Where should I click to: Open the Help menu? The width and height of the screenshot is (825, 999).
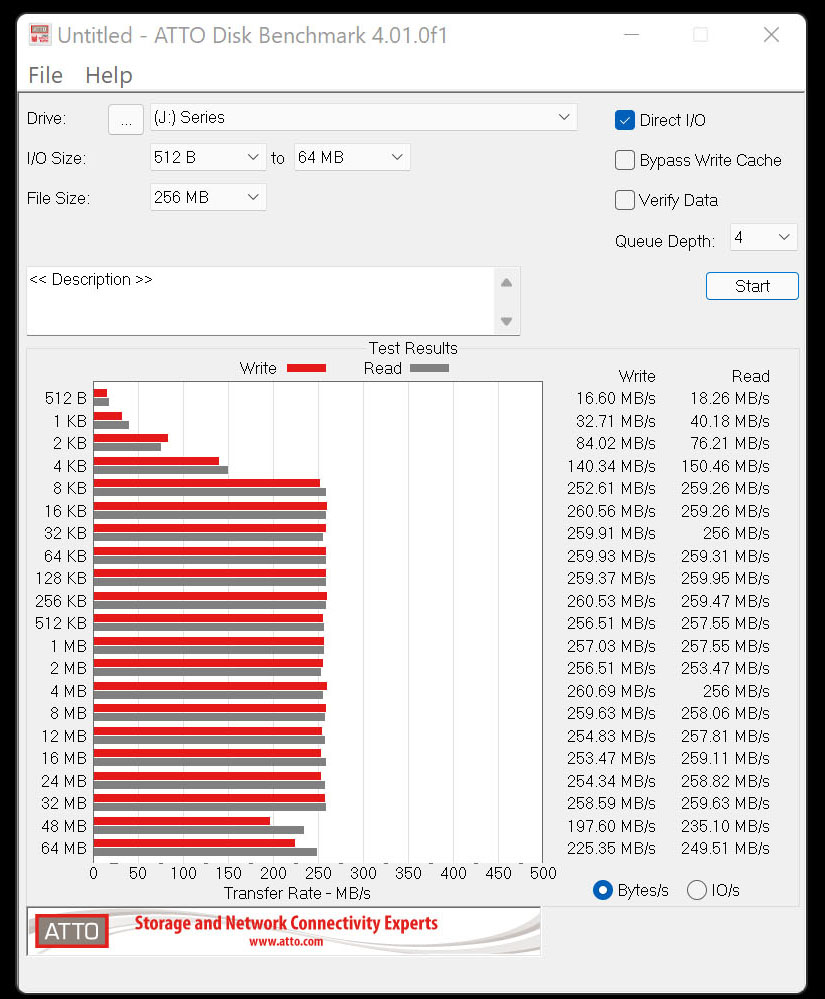[109, 75]
